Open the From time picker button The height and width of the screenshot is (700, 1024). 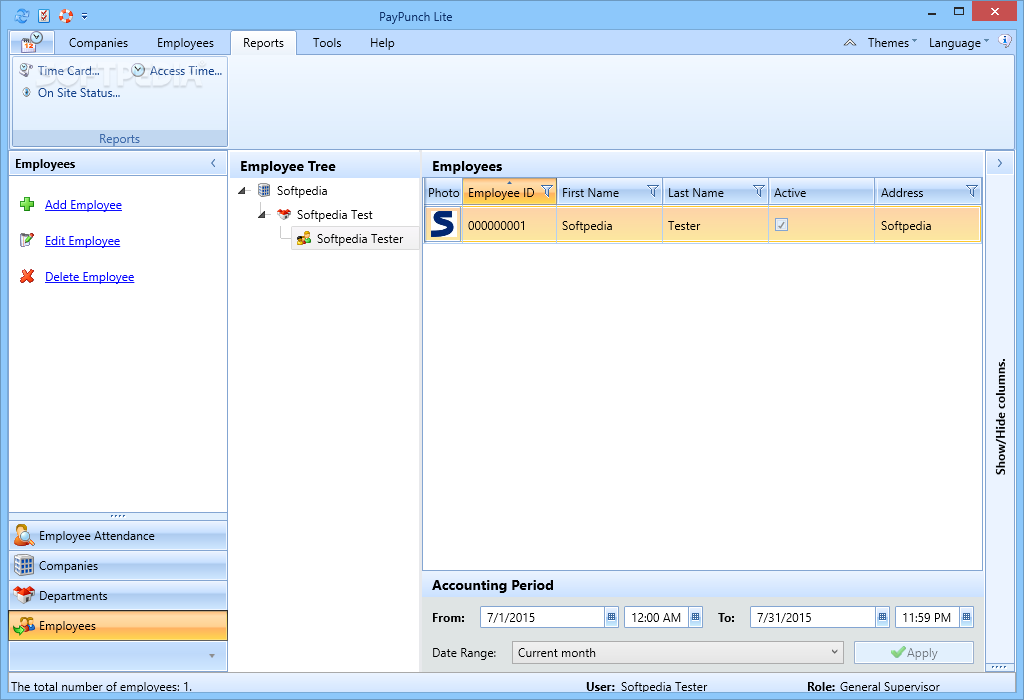pyautogui.click(x=696, y=617)
